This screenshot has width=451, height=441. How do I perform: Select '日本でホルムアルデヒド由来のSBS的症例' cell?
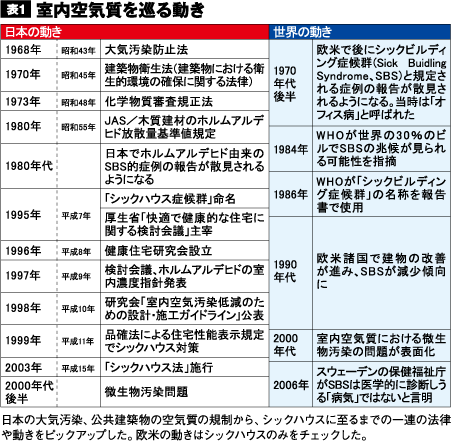pos(185,166)
